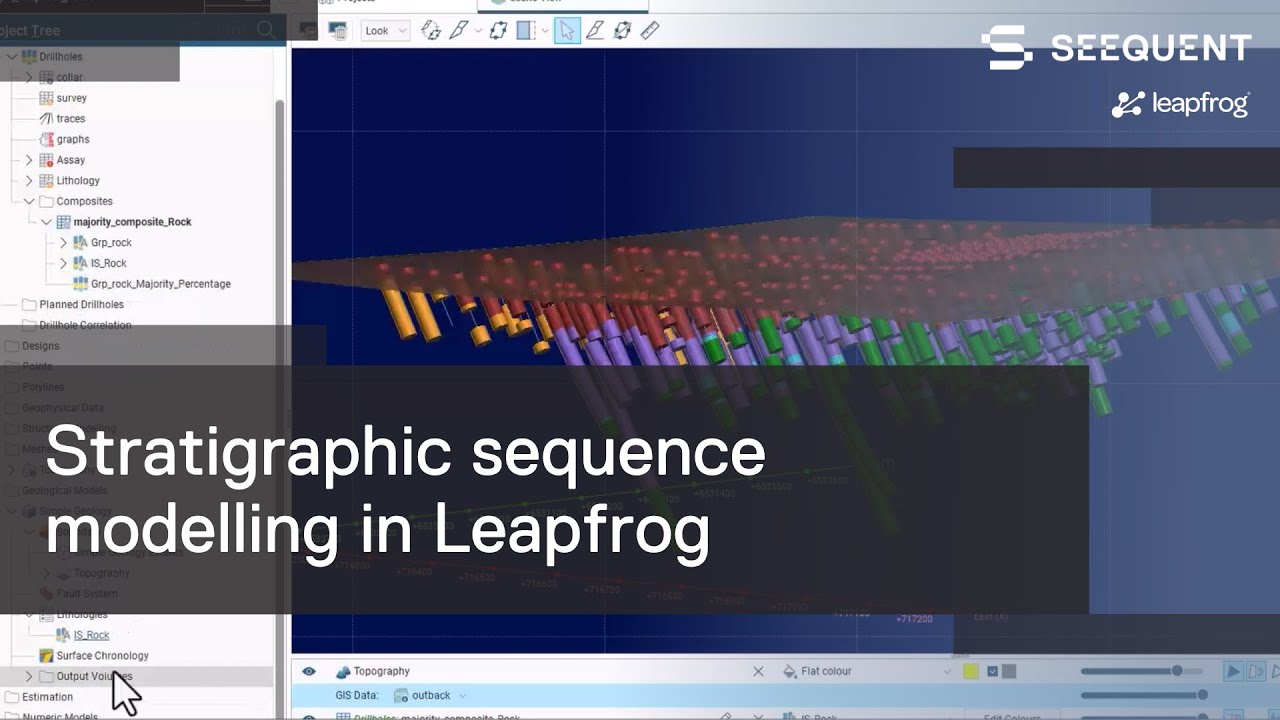Image resolution: width=1280 pixels, height=720 pixels.
Task: Click the Grp_rock_Majority_Percentage column icon
Action: 81,284
